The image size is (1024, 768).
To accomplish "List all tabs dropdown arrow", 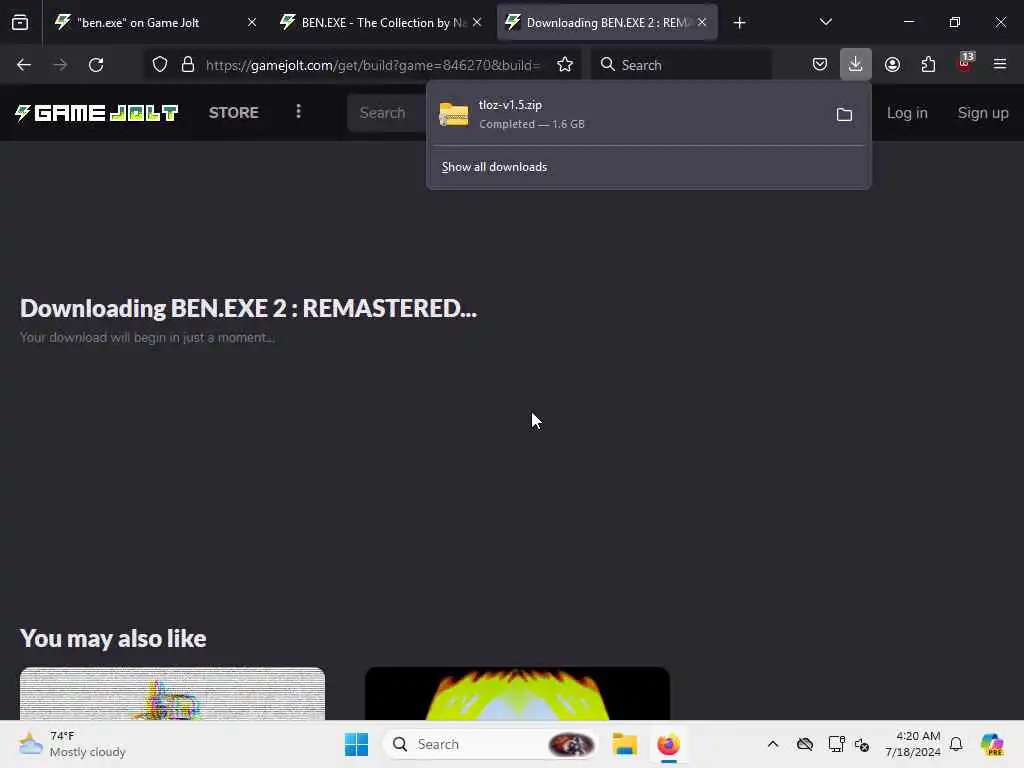I will [x=825, y=23].
